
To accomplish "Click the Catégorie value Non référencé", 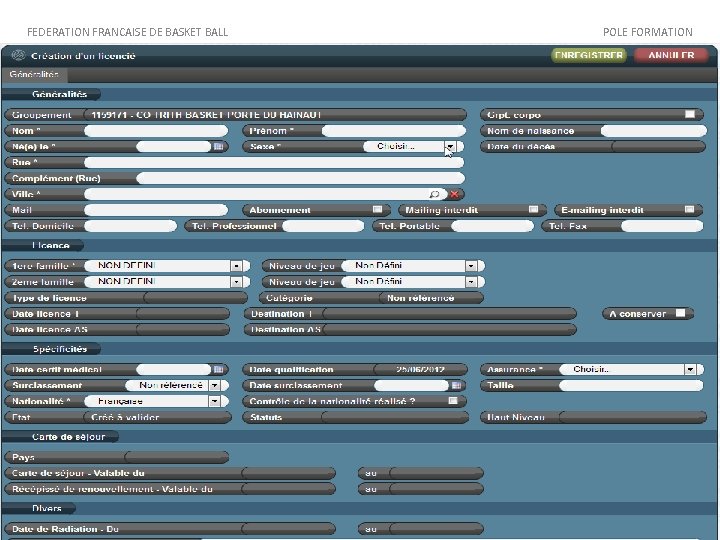I will (x=431, y=298).
